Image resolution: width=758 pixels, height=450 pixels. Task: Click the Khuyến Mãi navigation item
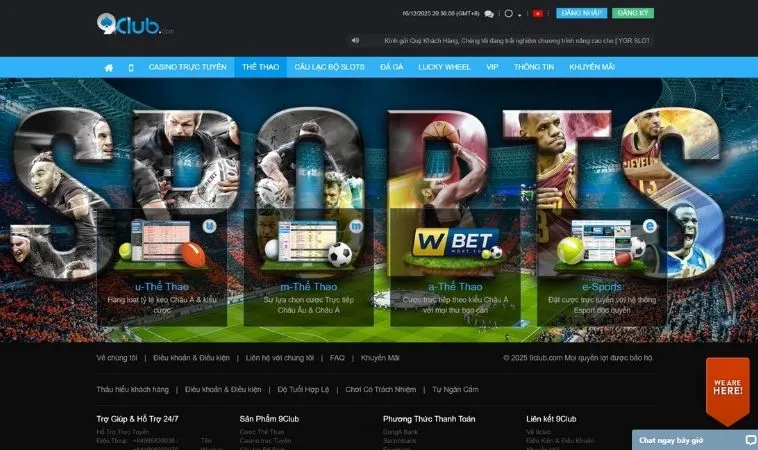pyautogui.click(x=592, y=67)
